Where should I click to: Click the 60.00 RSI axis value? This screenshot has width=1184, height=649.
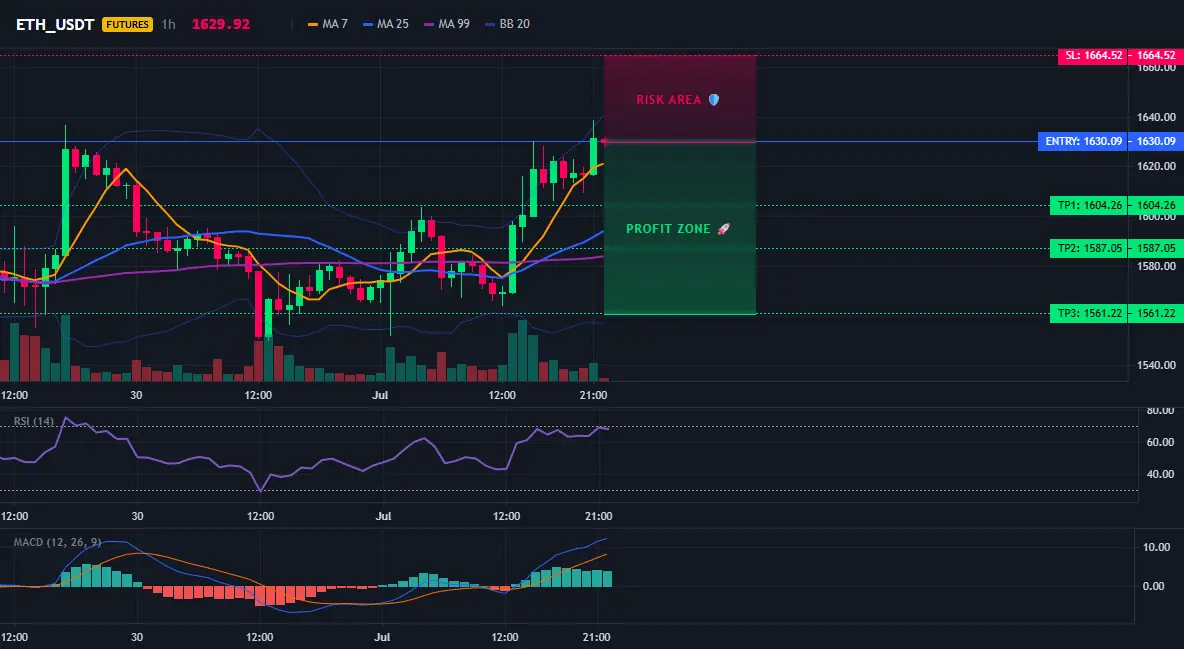1161,442
